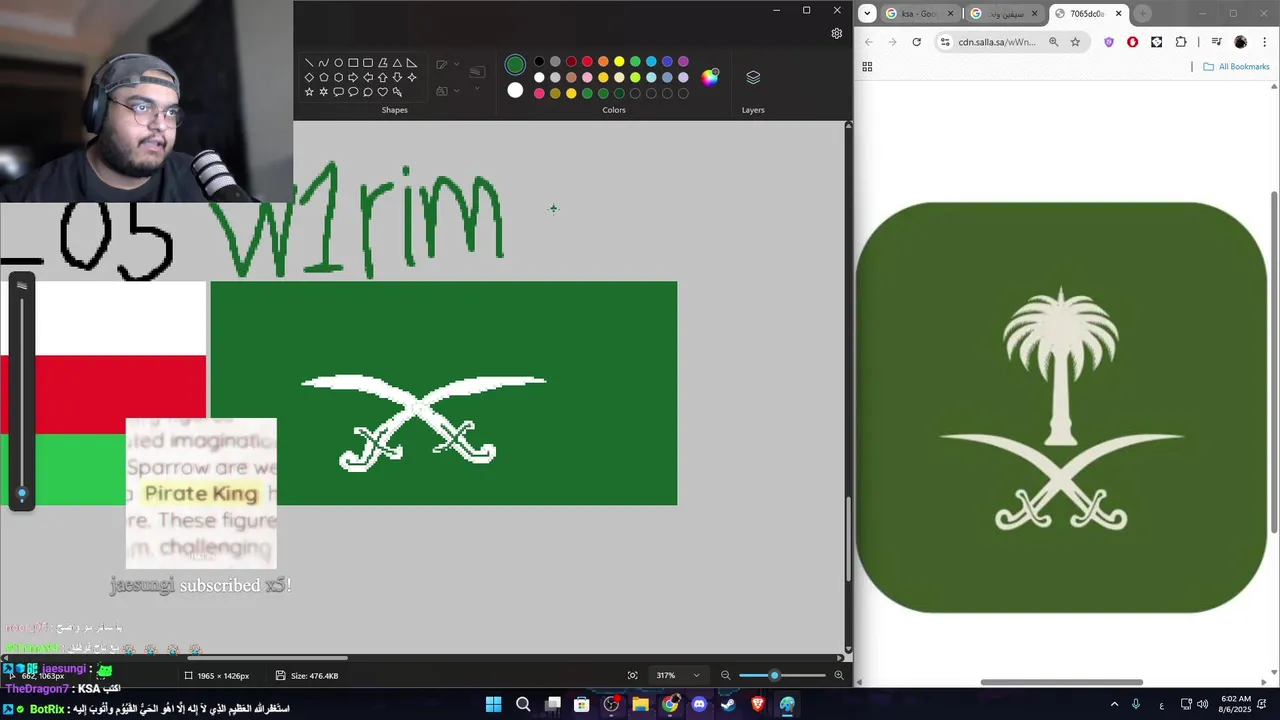Viewport: 1280px width, 720px height.
Task: Select the diamond shape
Action: point(309,77)
